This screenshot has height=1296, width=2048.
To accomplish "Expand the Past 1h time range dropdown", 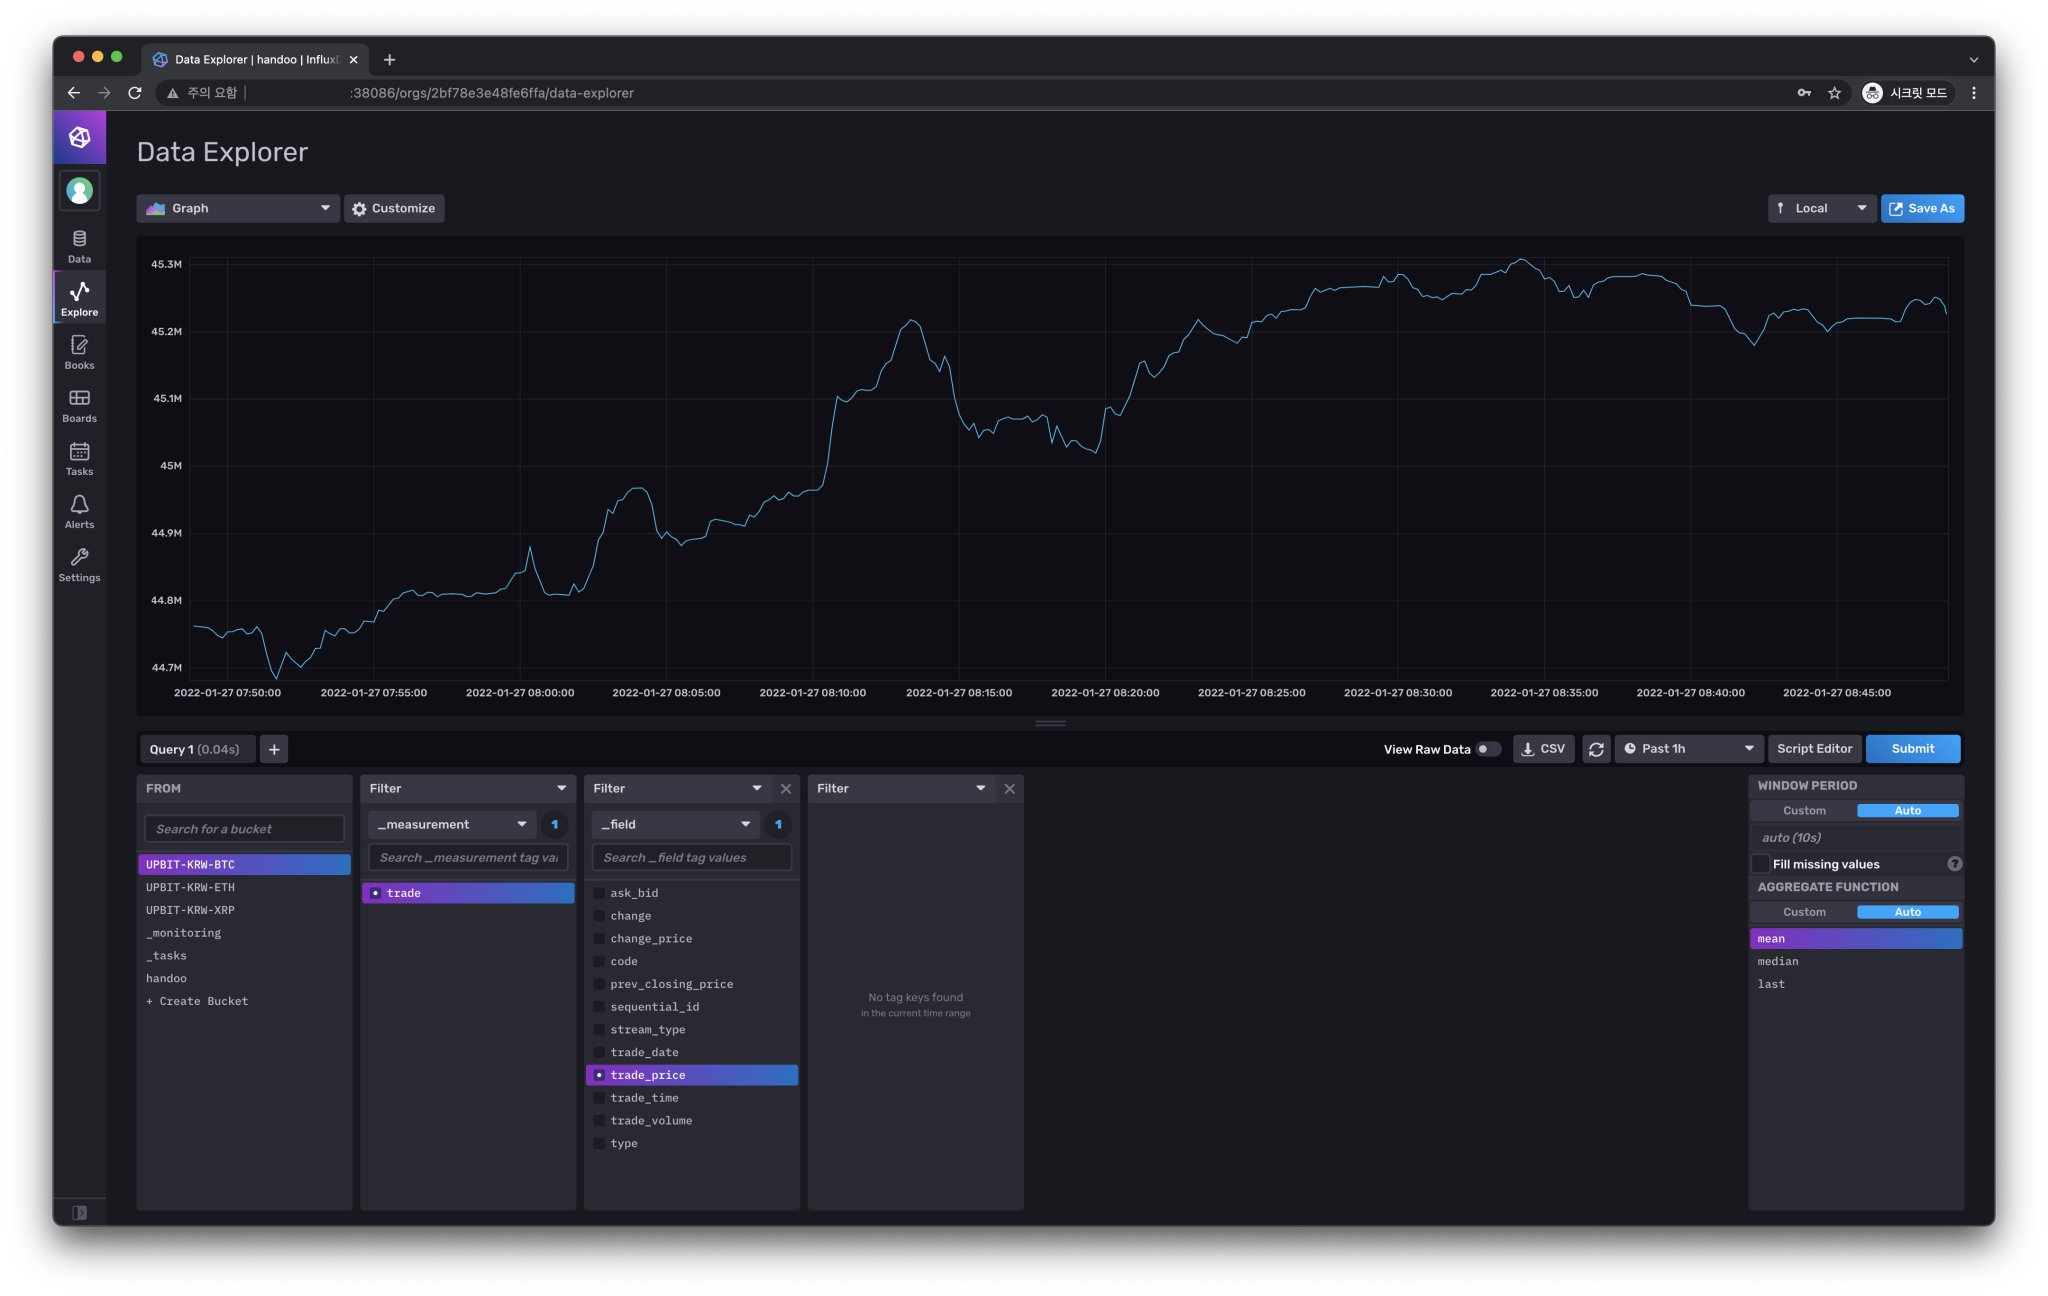I will (1688, 749).
